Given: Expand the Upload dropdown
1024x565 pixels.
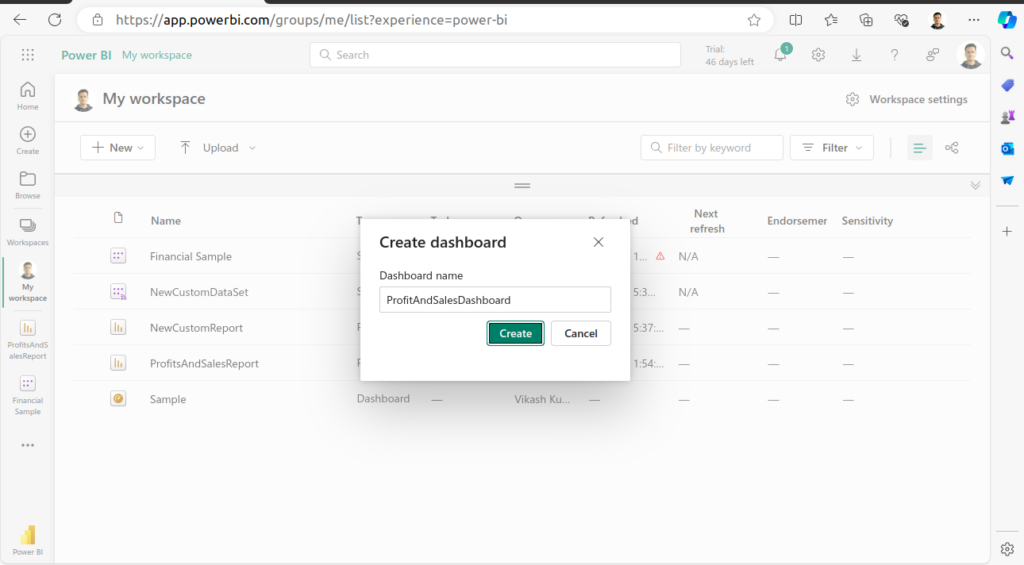Looking at the screenshot, I should (218, 148).
